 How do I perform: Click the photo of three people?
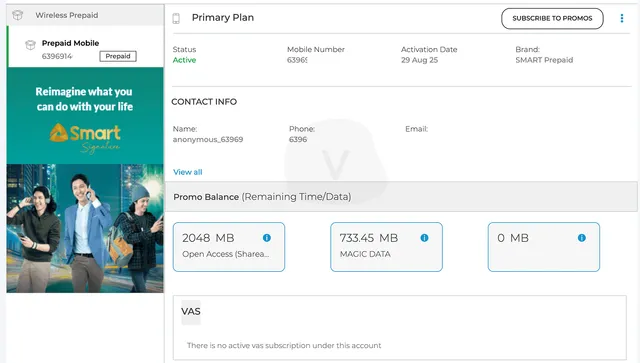click(x=85, y=228)
